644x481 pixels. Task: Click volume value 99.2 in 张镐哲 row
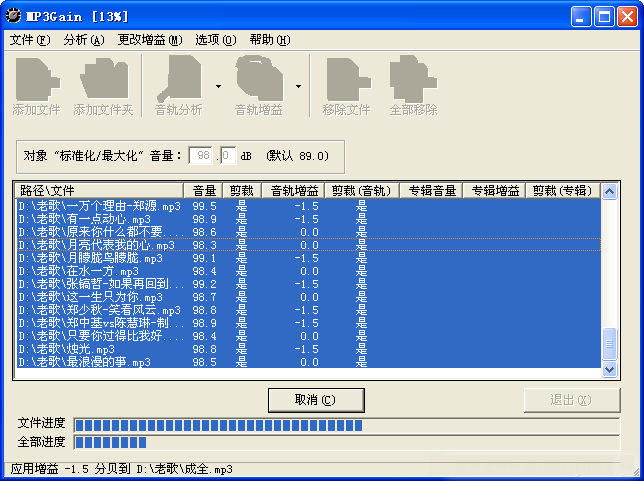coord(205,284)
